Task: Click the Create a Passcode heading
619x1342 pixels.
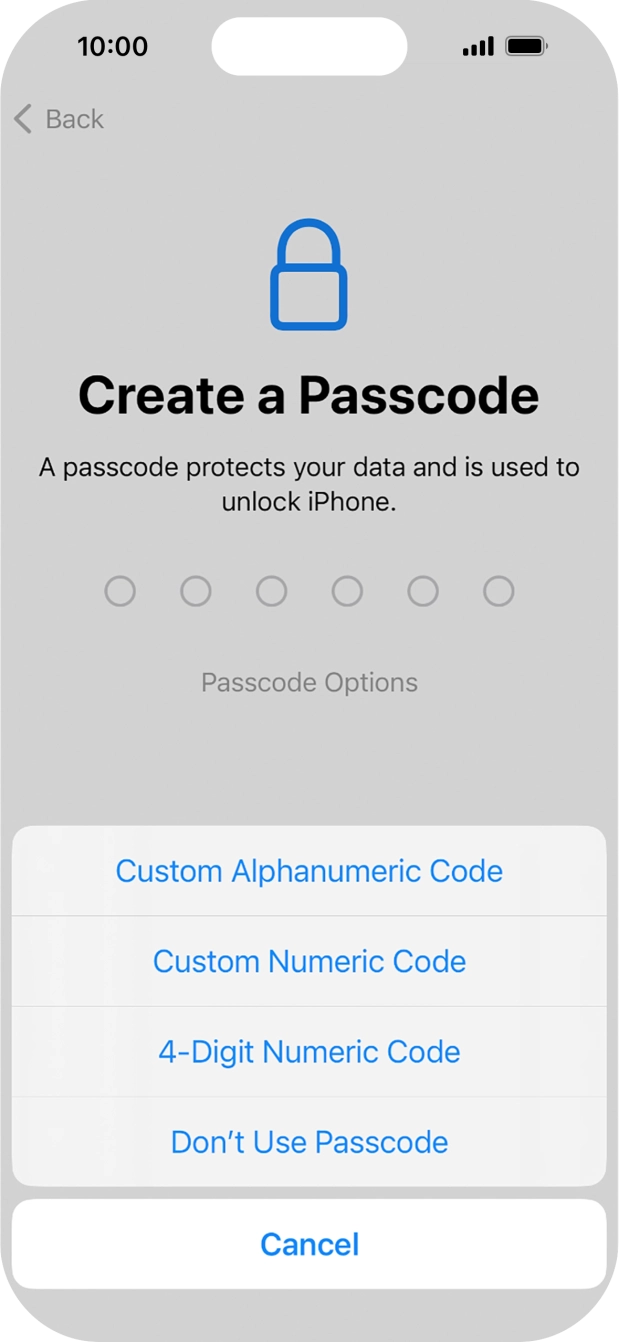Action: (310, 394)
